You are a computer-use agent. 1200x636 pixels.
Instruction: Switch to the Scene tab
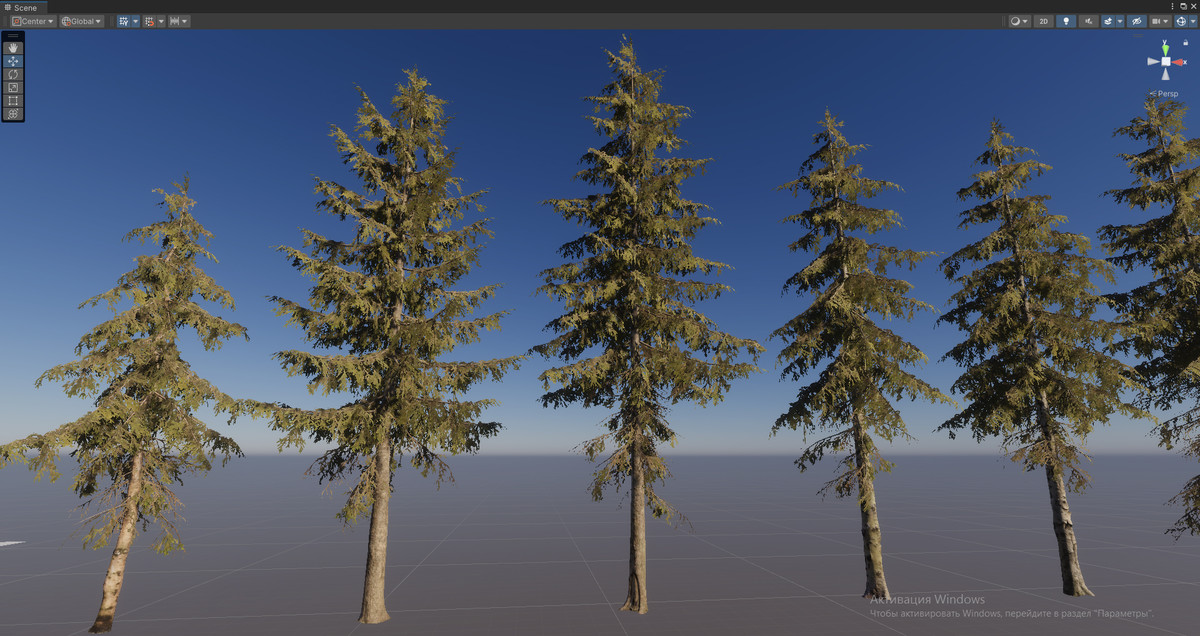25,6
